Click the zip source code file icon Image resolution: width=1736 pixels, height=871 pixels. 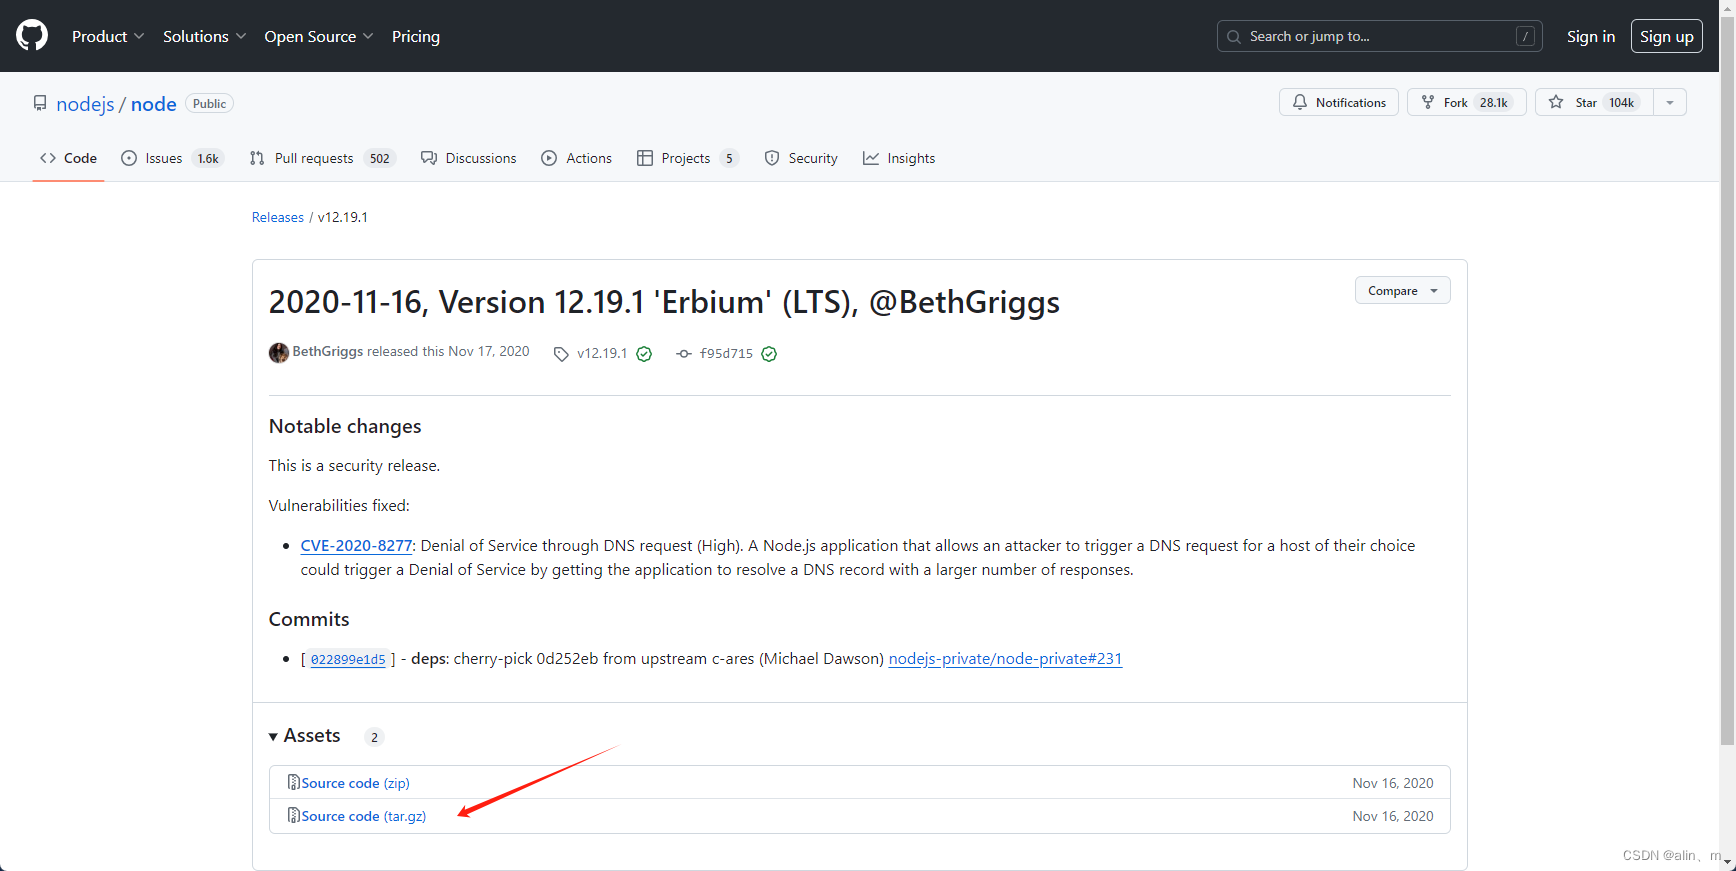point(294,783)
